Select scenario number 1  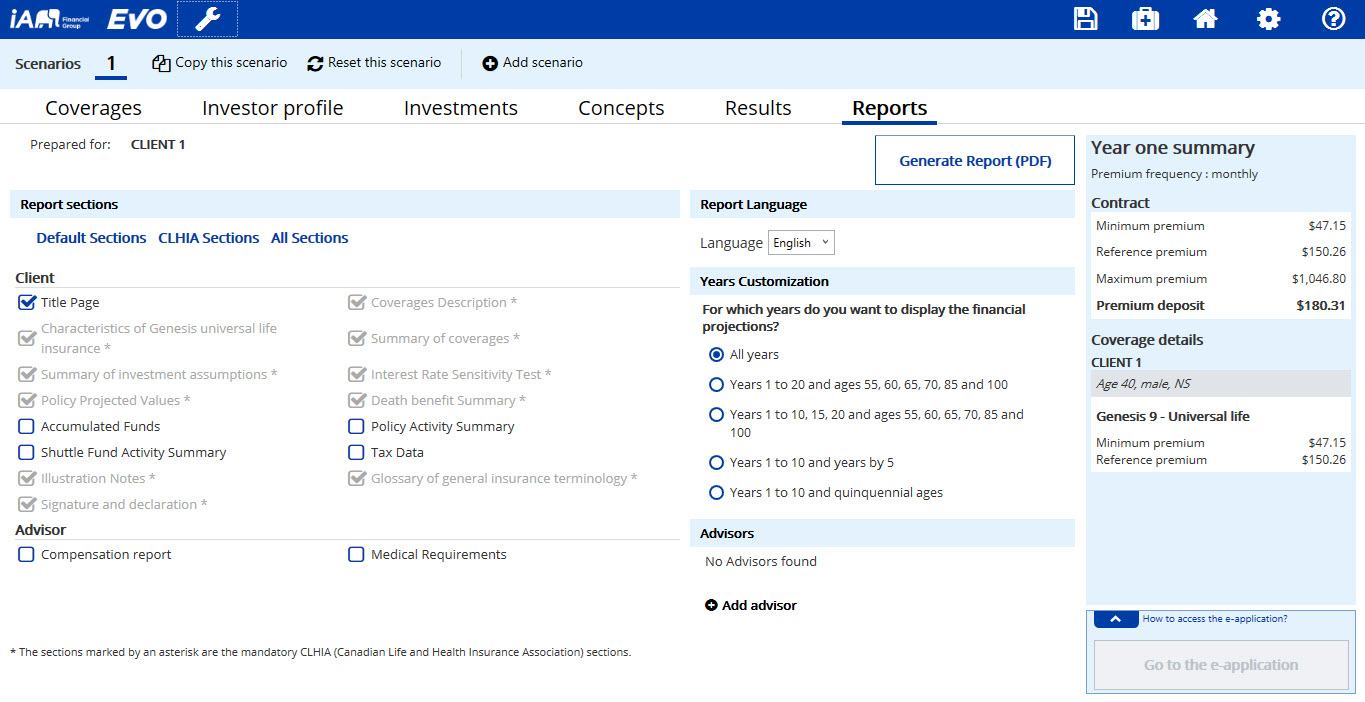click(x=111, y=63)
